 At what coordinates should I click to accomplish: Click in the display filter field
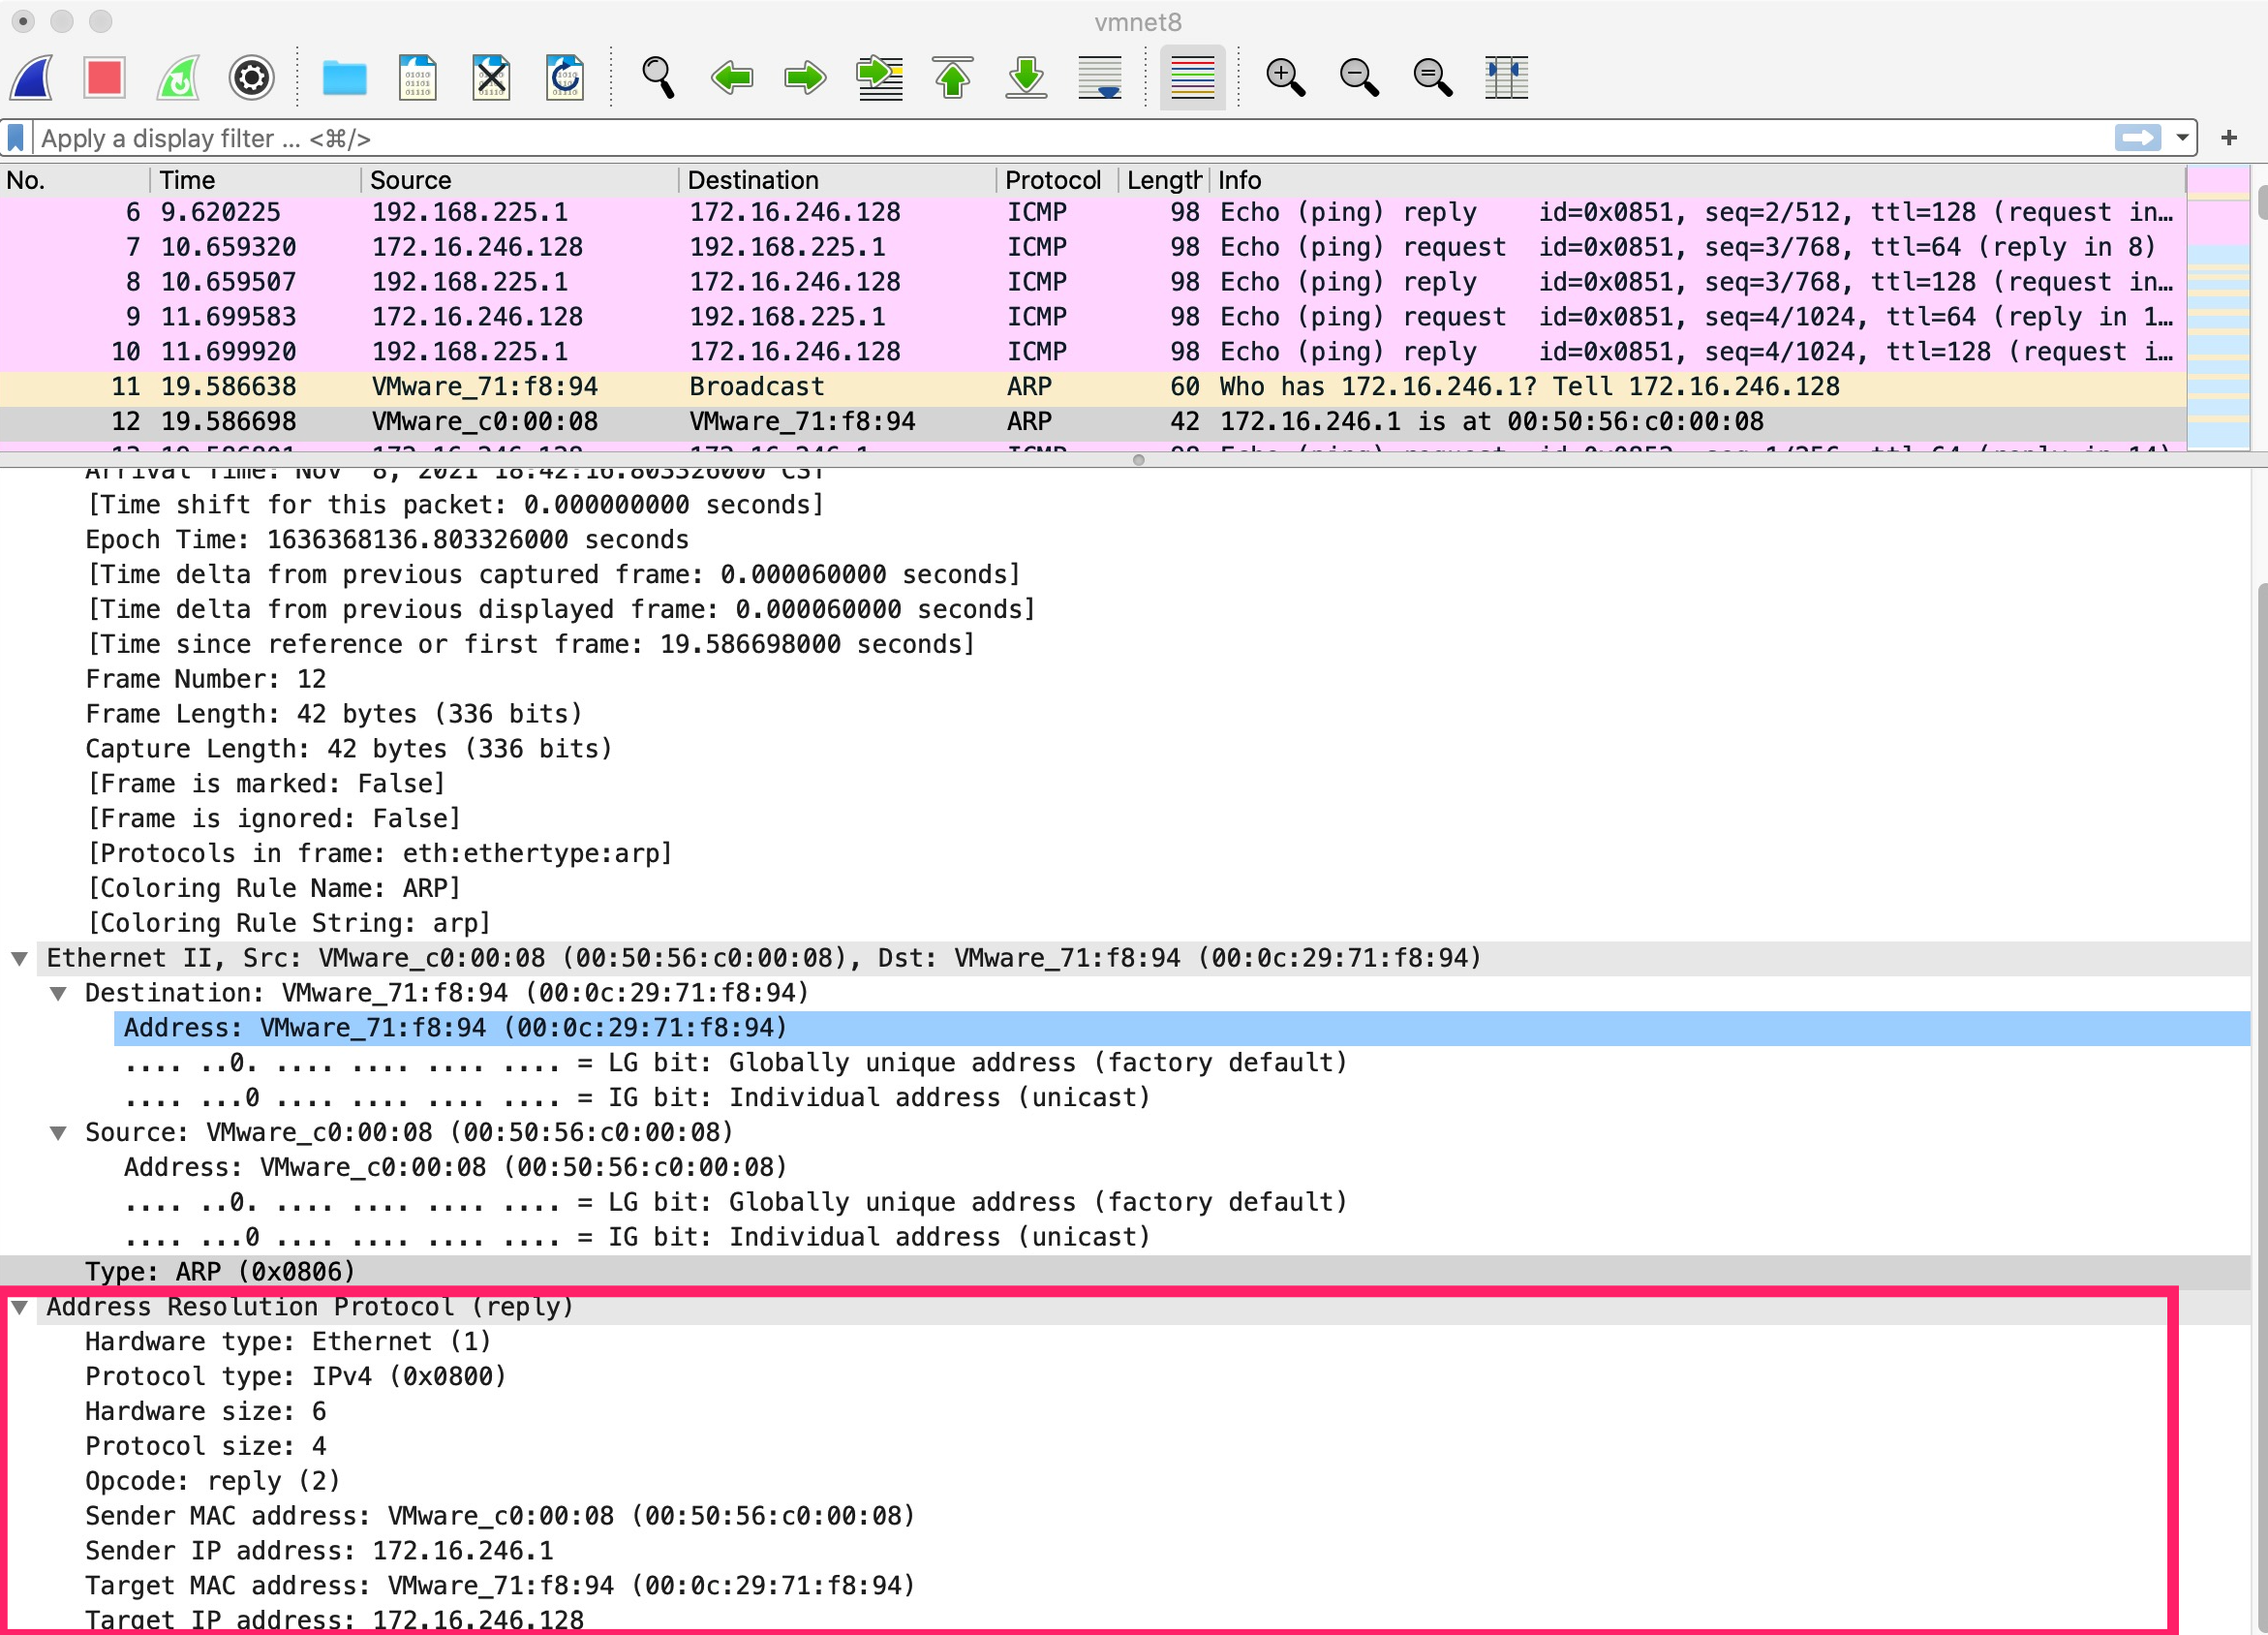pos(1000,138)
